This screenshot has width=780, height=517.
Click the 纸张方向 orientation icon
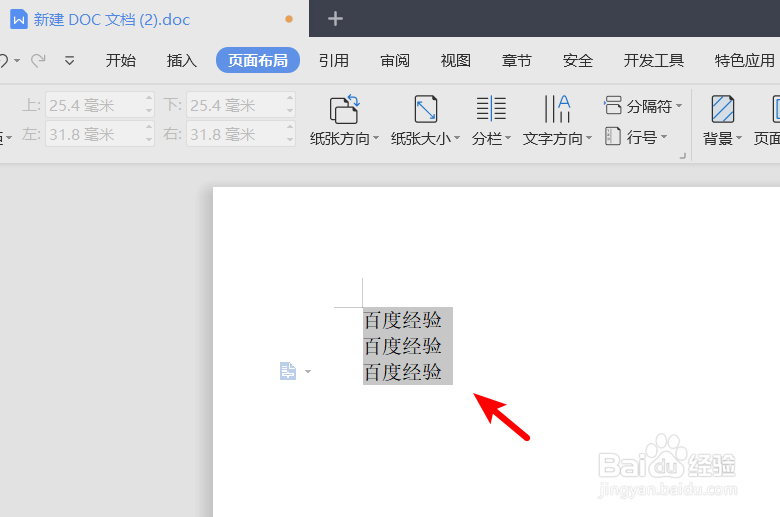[344, 109]
